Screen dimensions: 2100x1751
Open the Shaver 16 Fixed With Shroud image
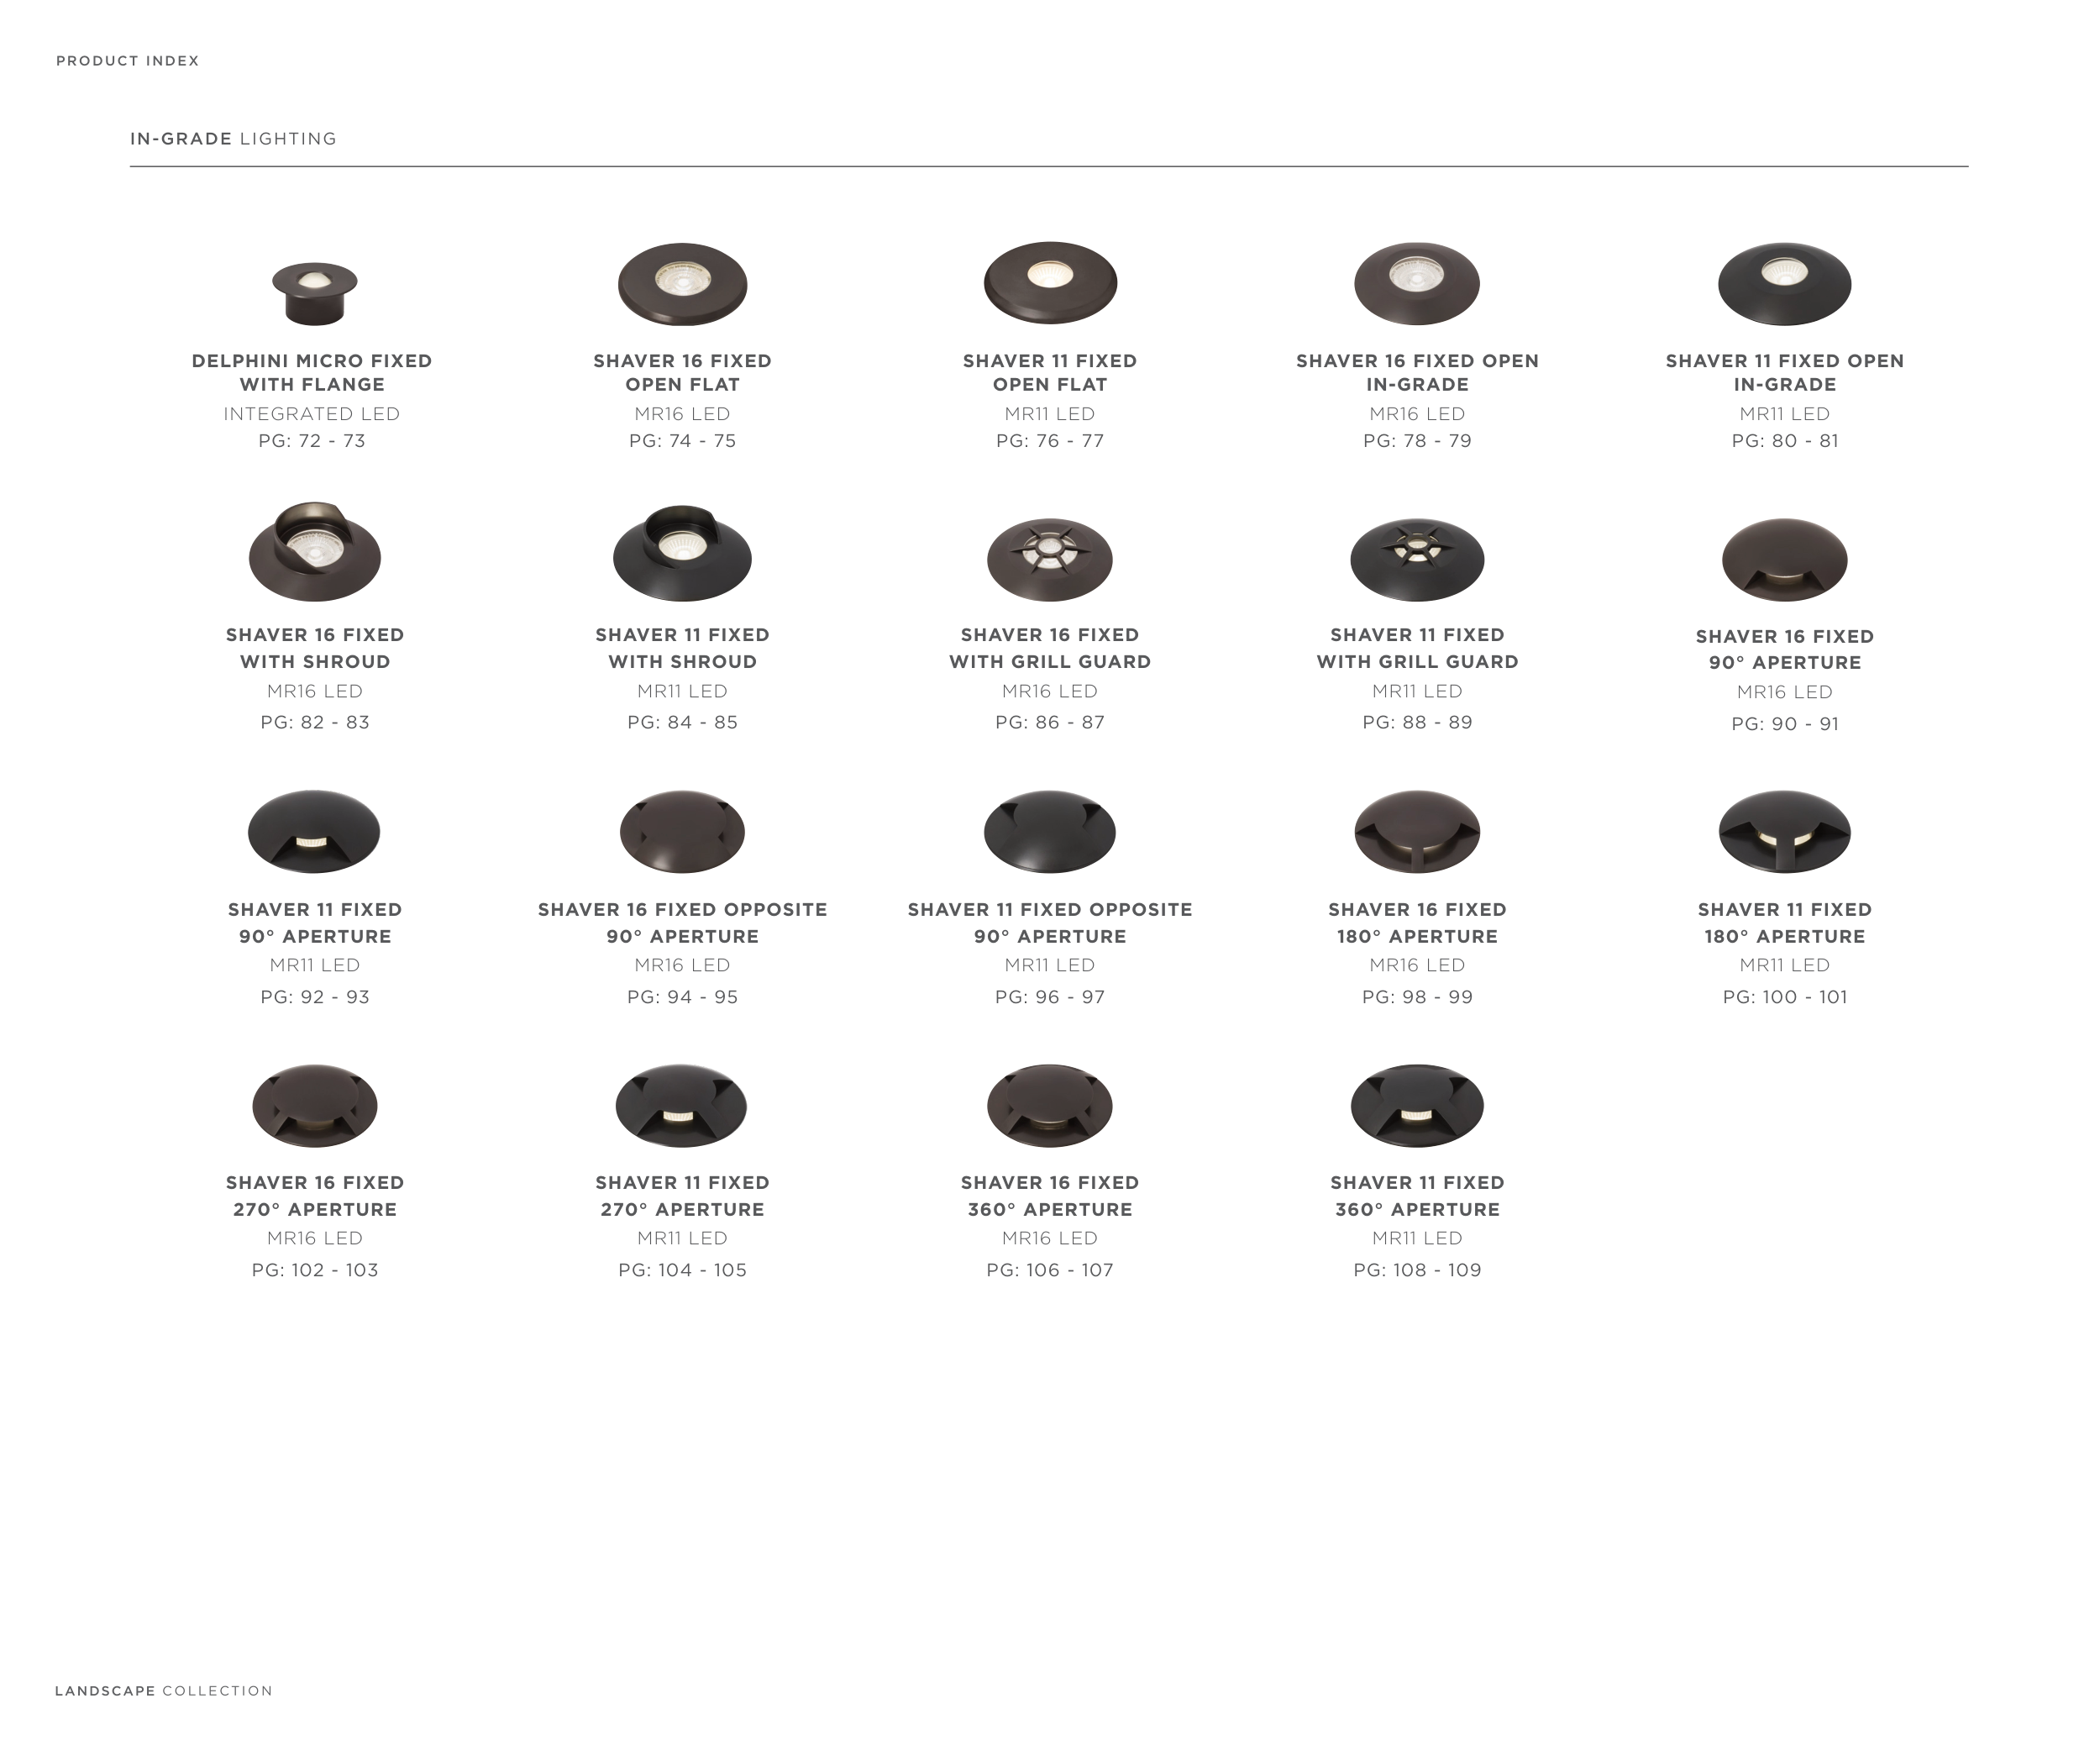pos(314,552)
